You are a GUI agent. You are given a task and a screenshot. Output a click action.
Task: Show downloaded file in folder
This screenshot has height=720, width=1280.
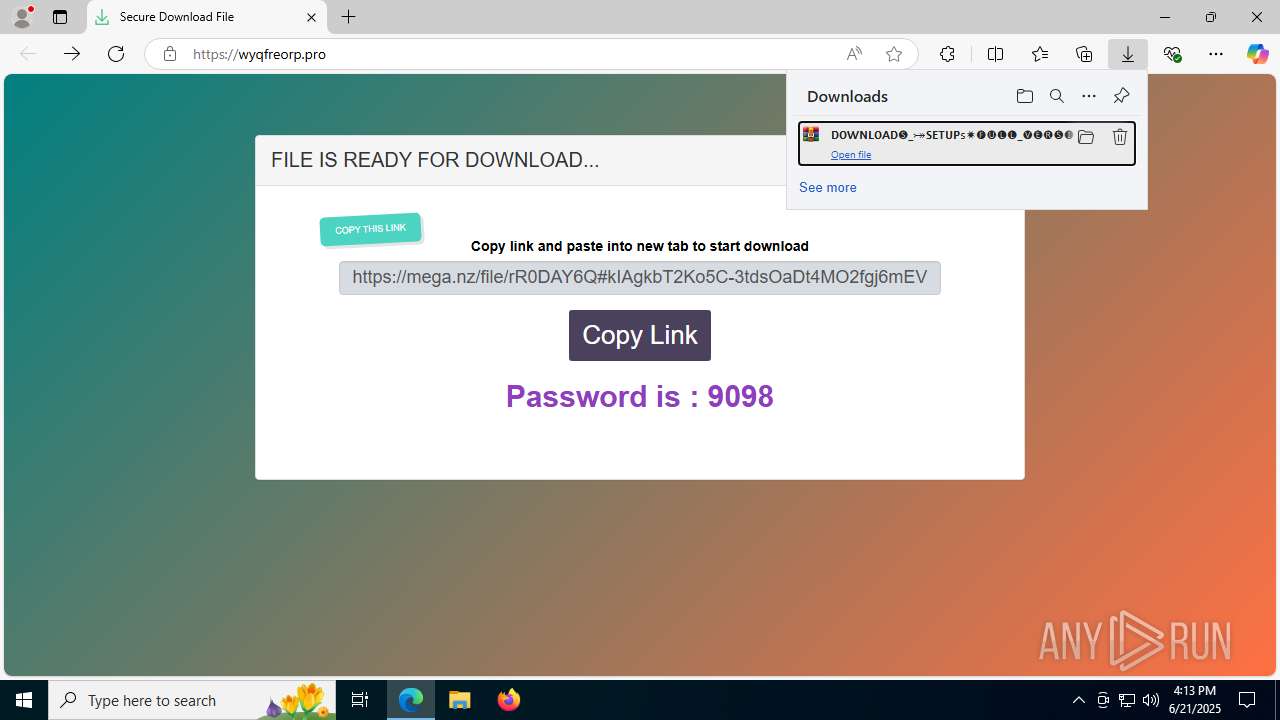1086,137
